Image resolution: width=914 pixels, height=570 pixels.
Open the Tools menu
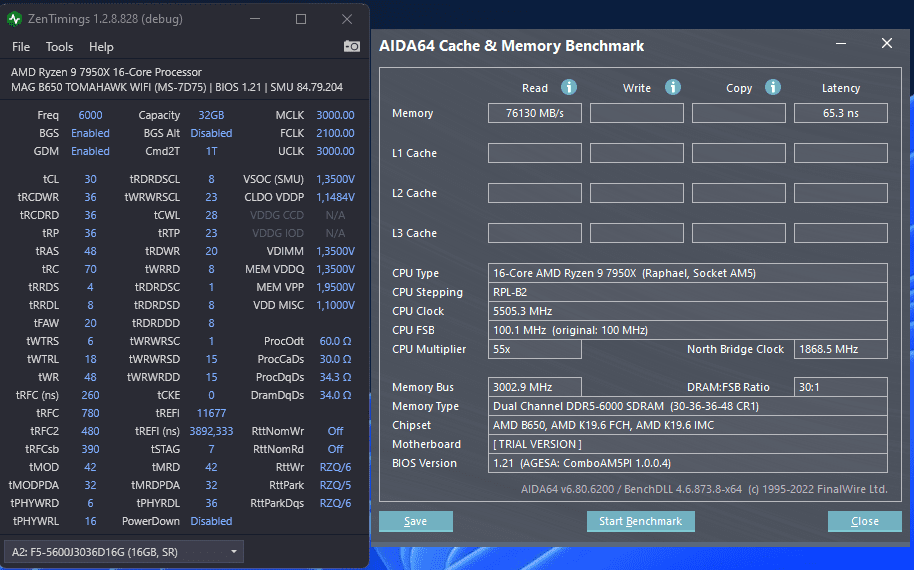pyautogui.click(x=59, y=47)
